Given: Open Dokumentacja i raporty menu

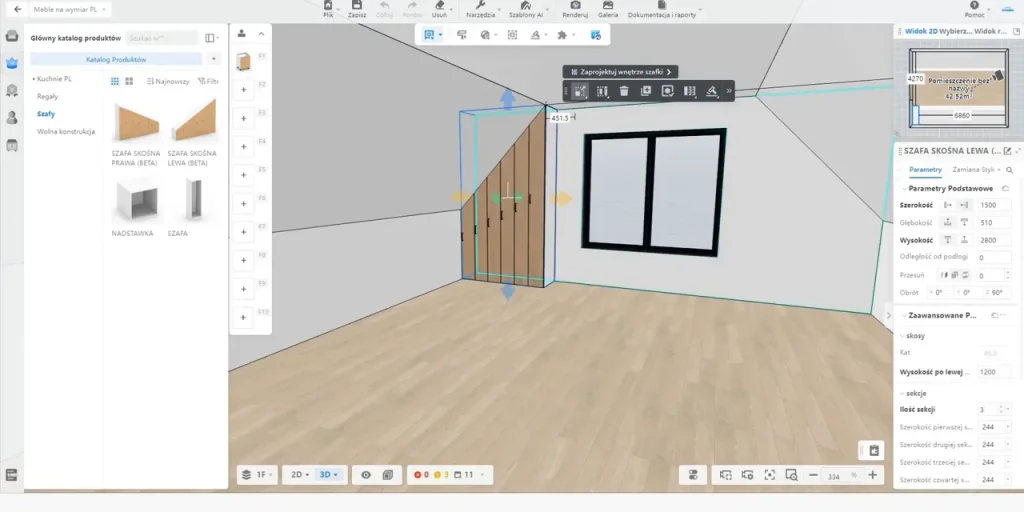Looking at the screenshot, I should [662, 9].
